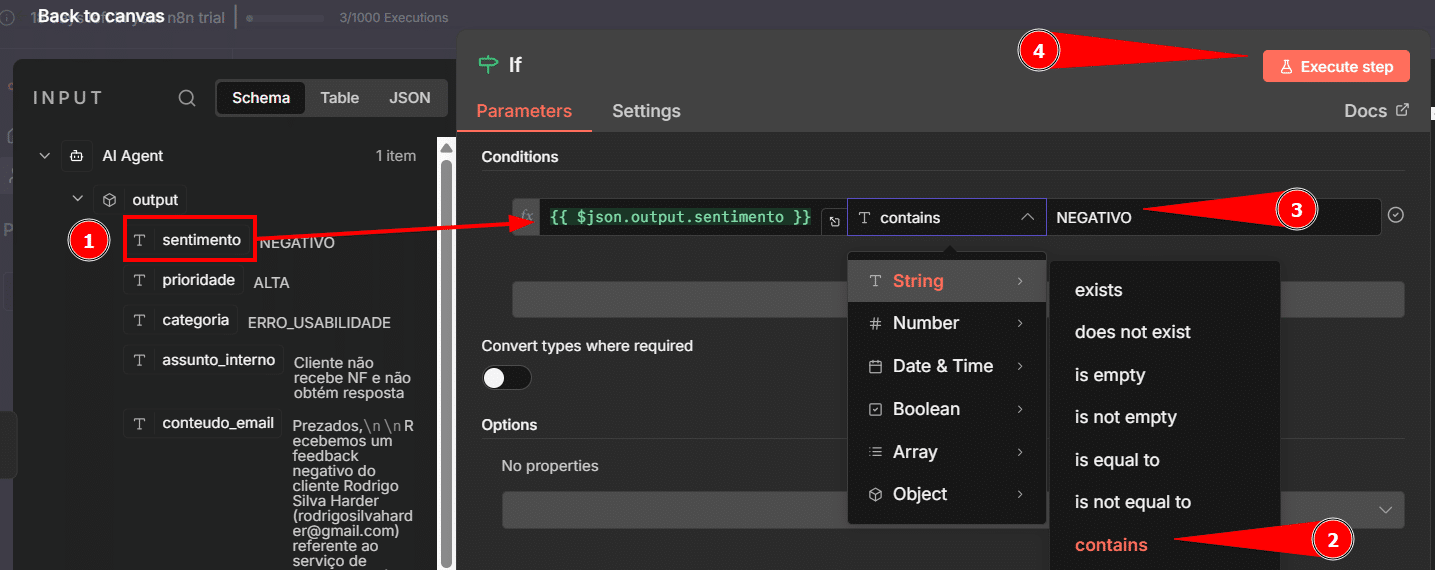Open the Docs link
The image size is (1435, 570).
click(1376, 110)
